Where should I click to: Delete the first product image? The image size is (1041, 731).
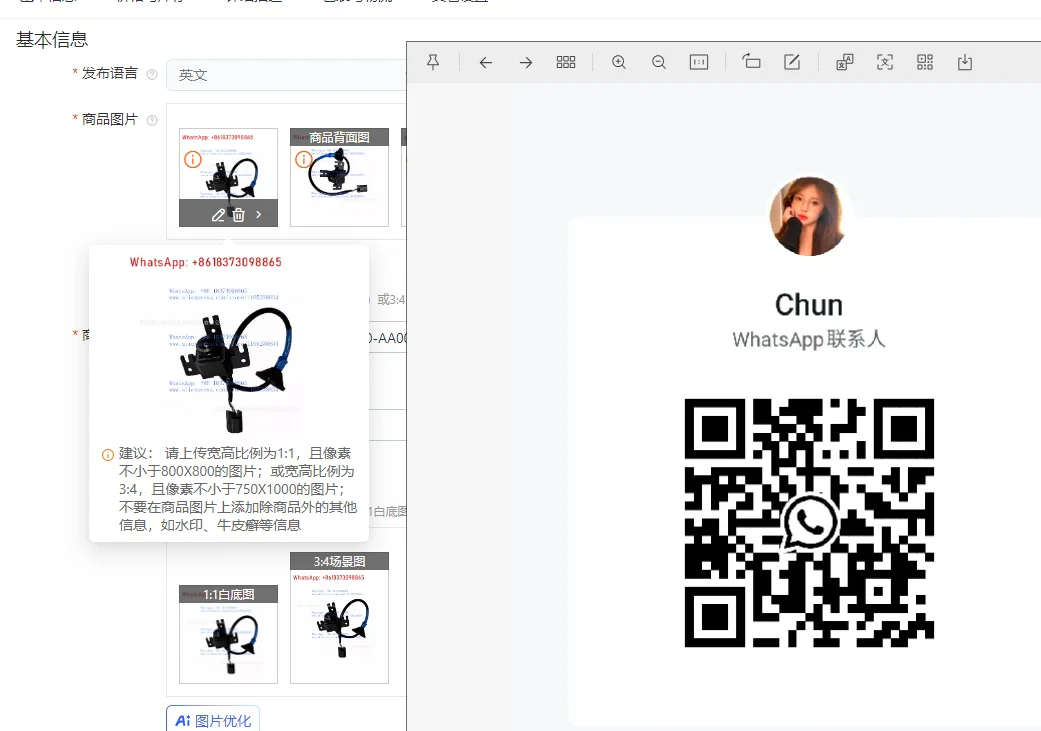point(238,215)
